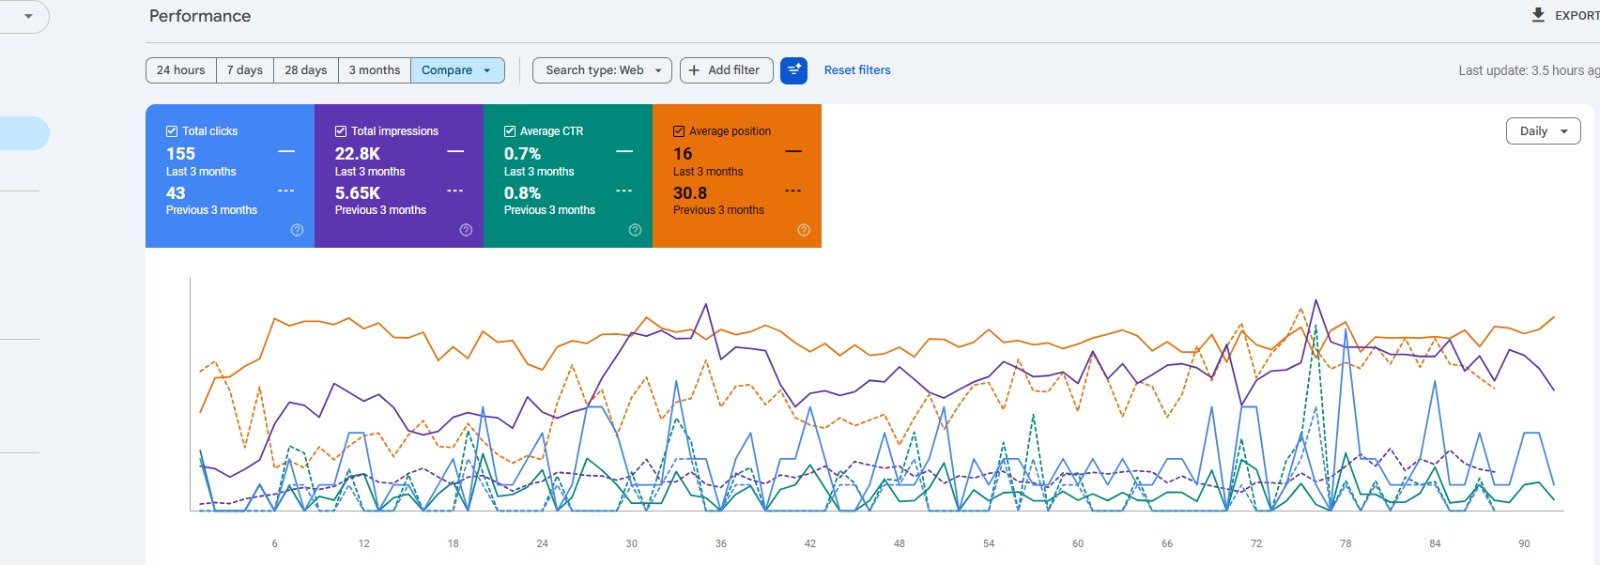1600x565 pixels.
Task: Click the 22.8K impressions value
Action: click(358, 153)
